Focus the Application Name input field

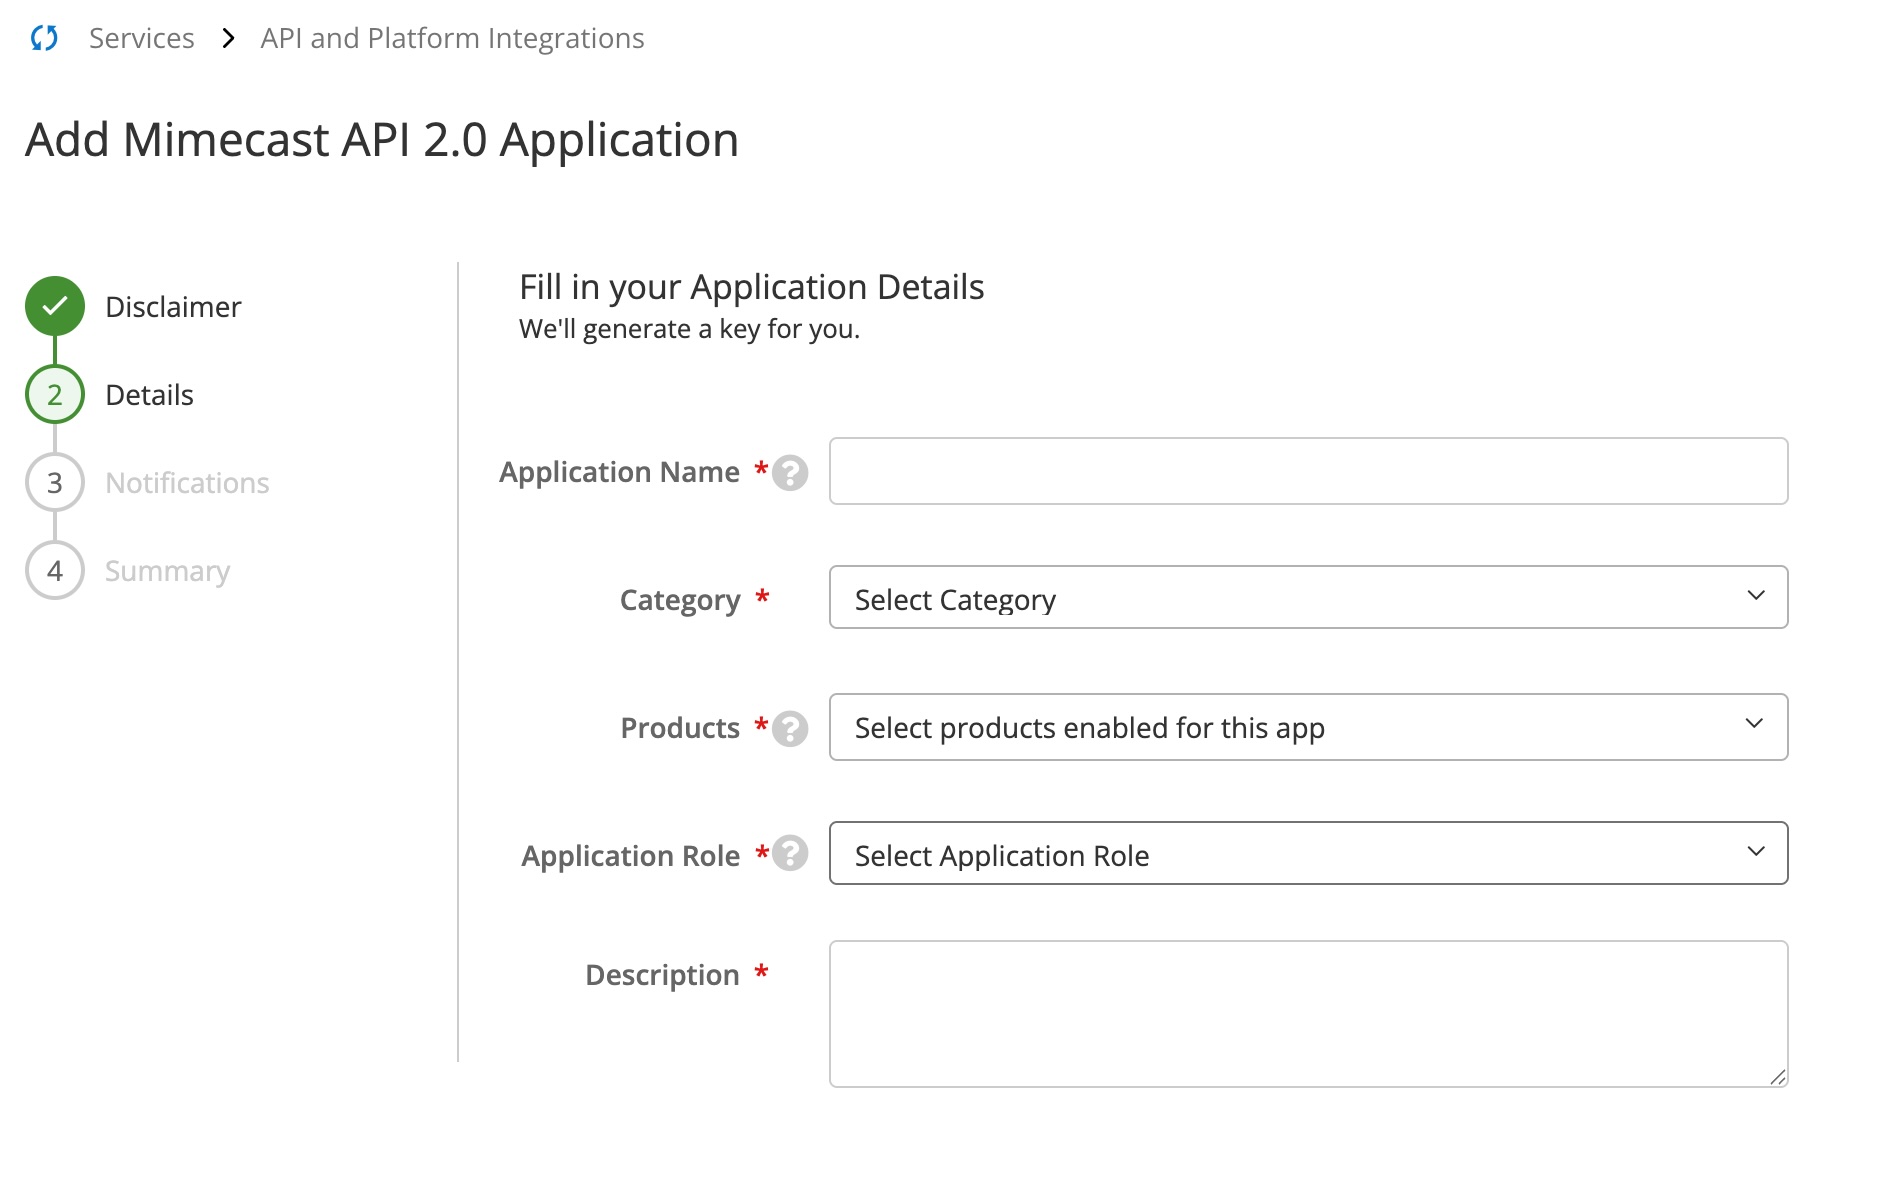tap(1308, 471)
